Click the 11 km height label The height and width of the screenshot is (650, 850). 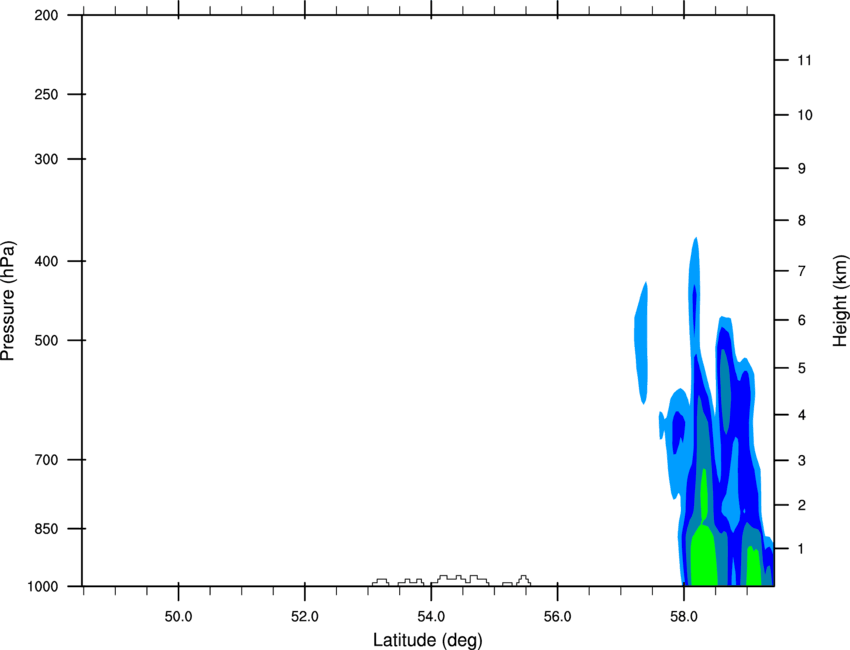pos(804,60)
